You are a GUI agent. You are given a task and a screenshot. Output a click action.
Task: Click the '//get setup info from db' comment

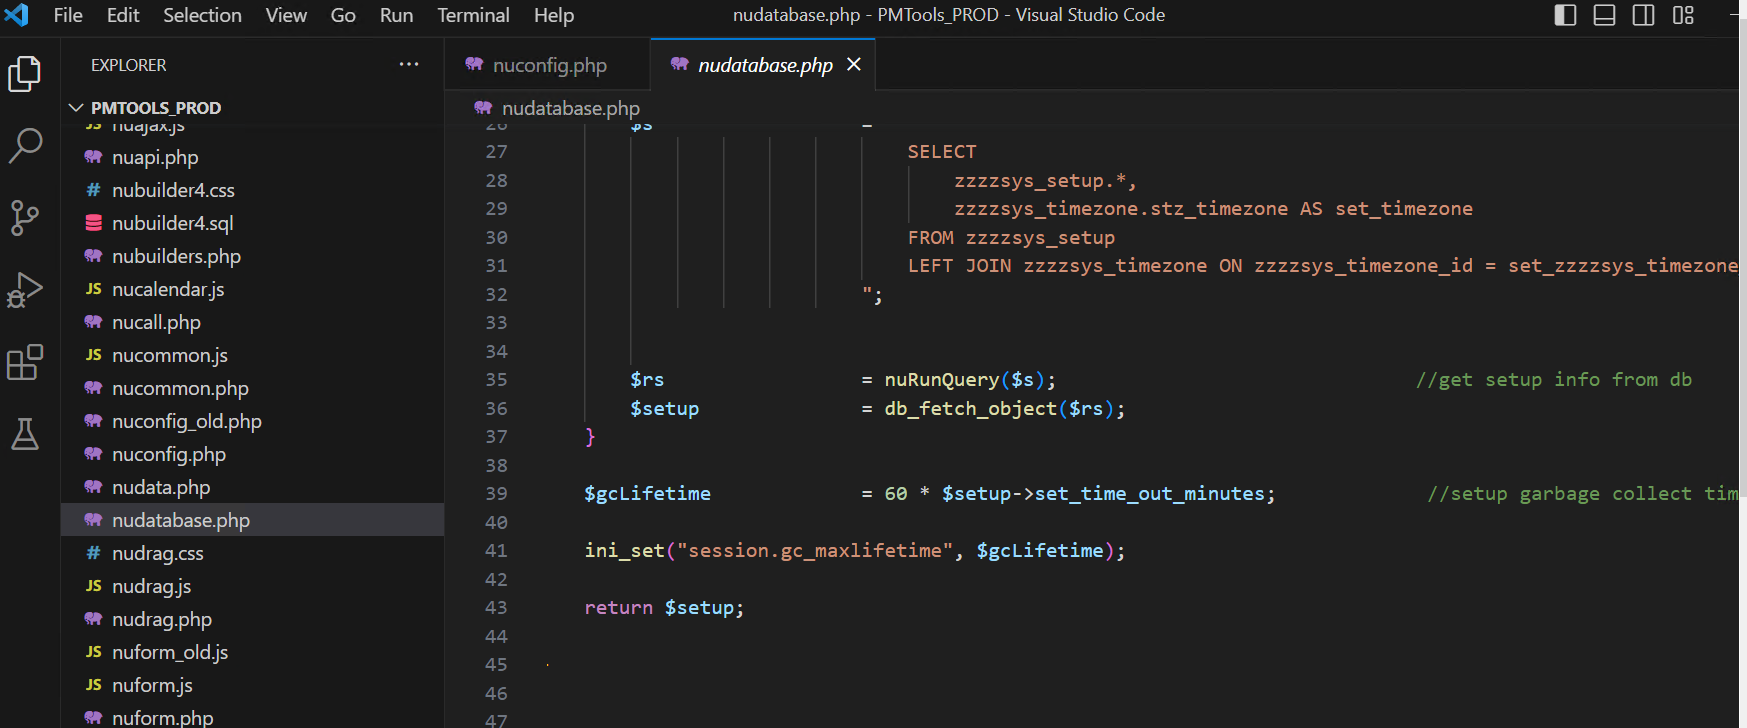click(1554, 380)
